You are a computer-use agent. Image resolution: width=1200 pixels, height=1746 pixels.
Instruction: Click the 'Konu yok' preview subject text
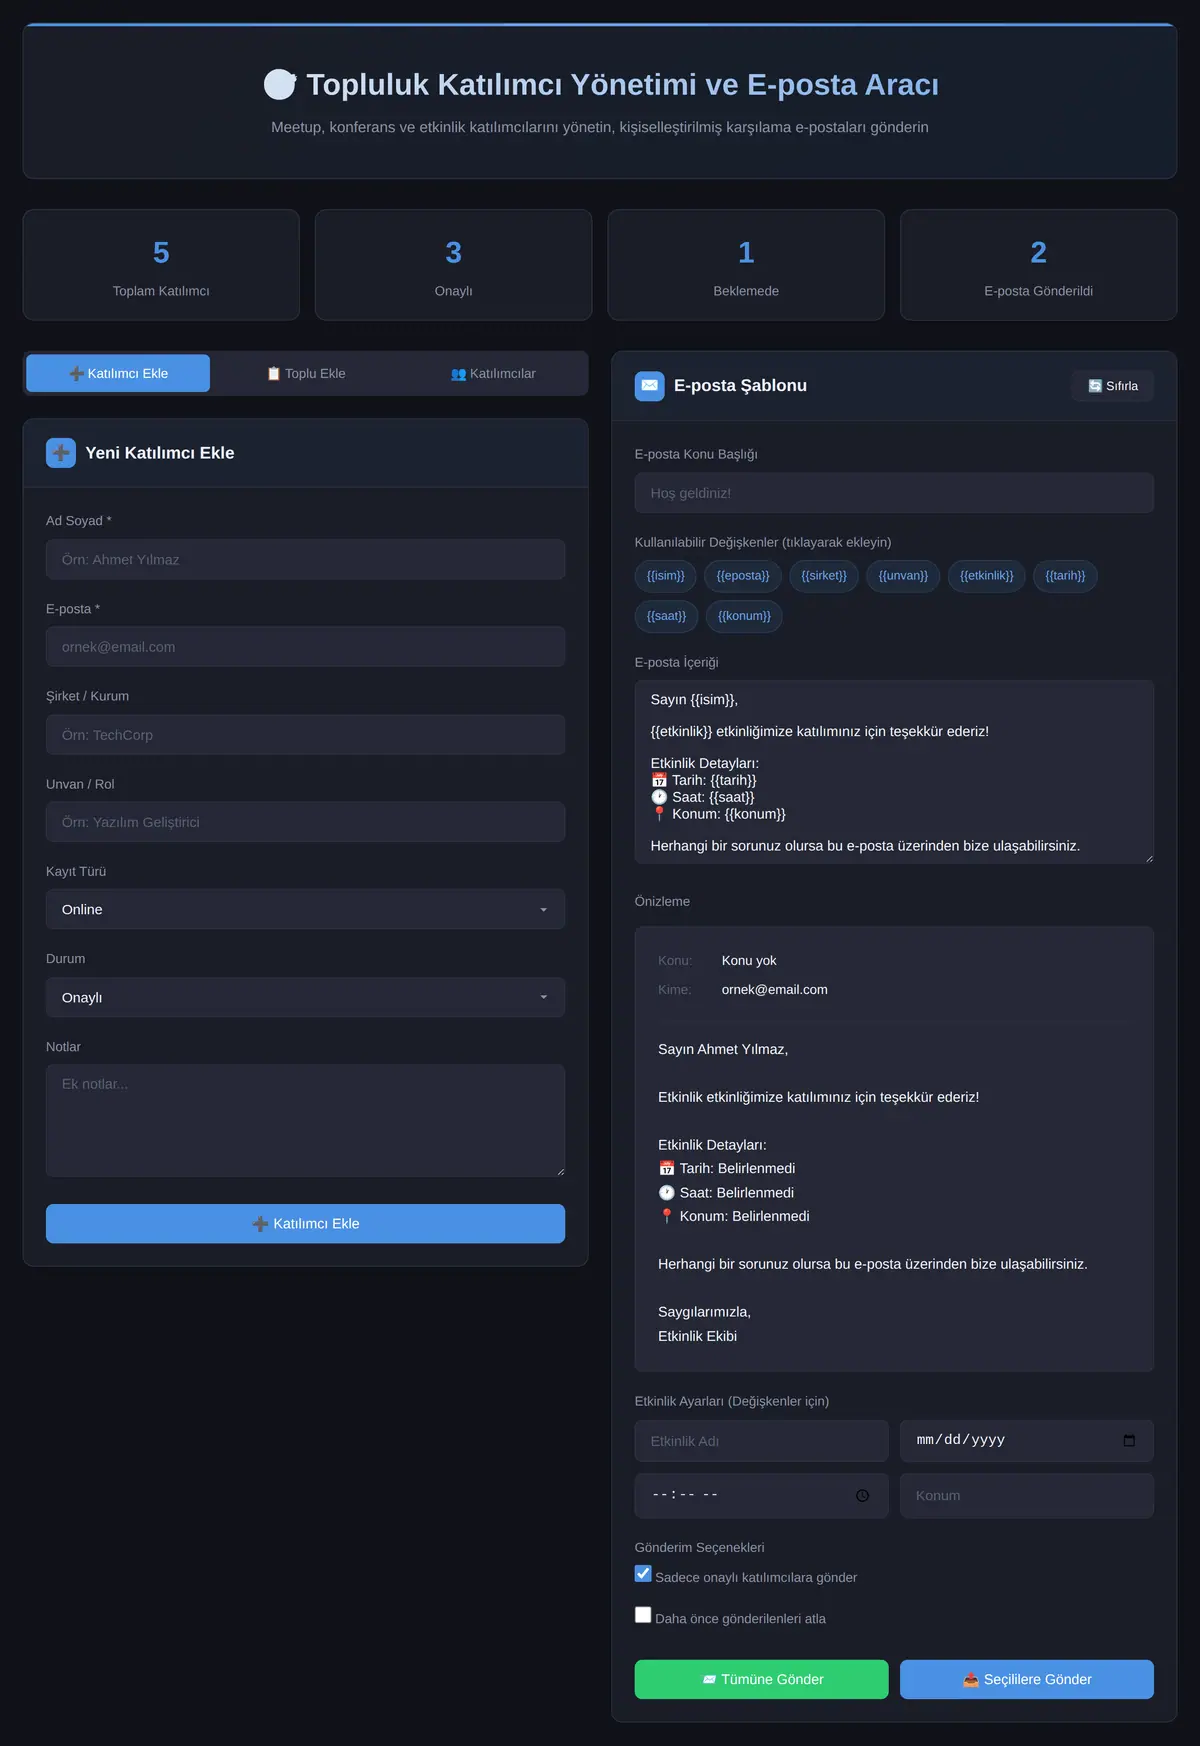pyautogui.click(x=749, y=961)
